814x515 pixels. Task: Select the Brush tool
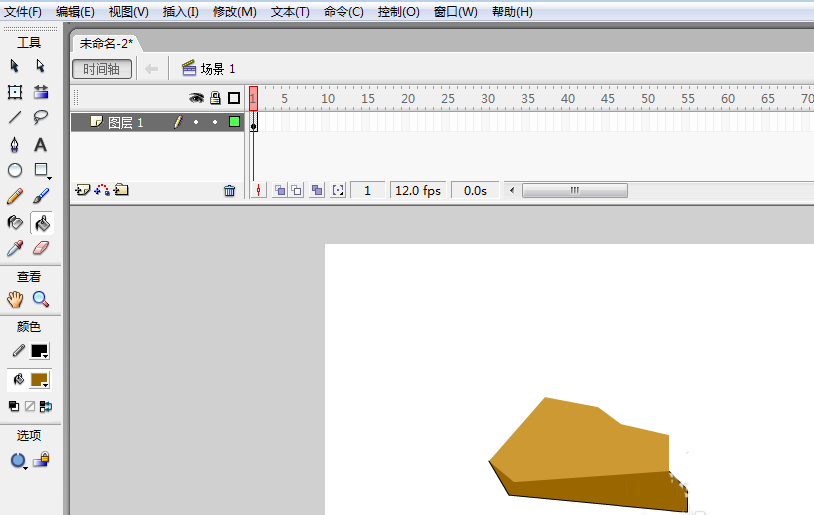click(x=40, y=196)
